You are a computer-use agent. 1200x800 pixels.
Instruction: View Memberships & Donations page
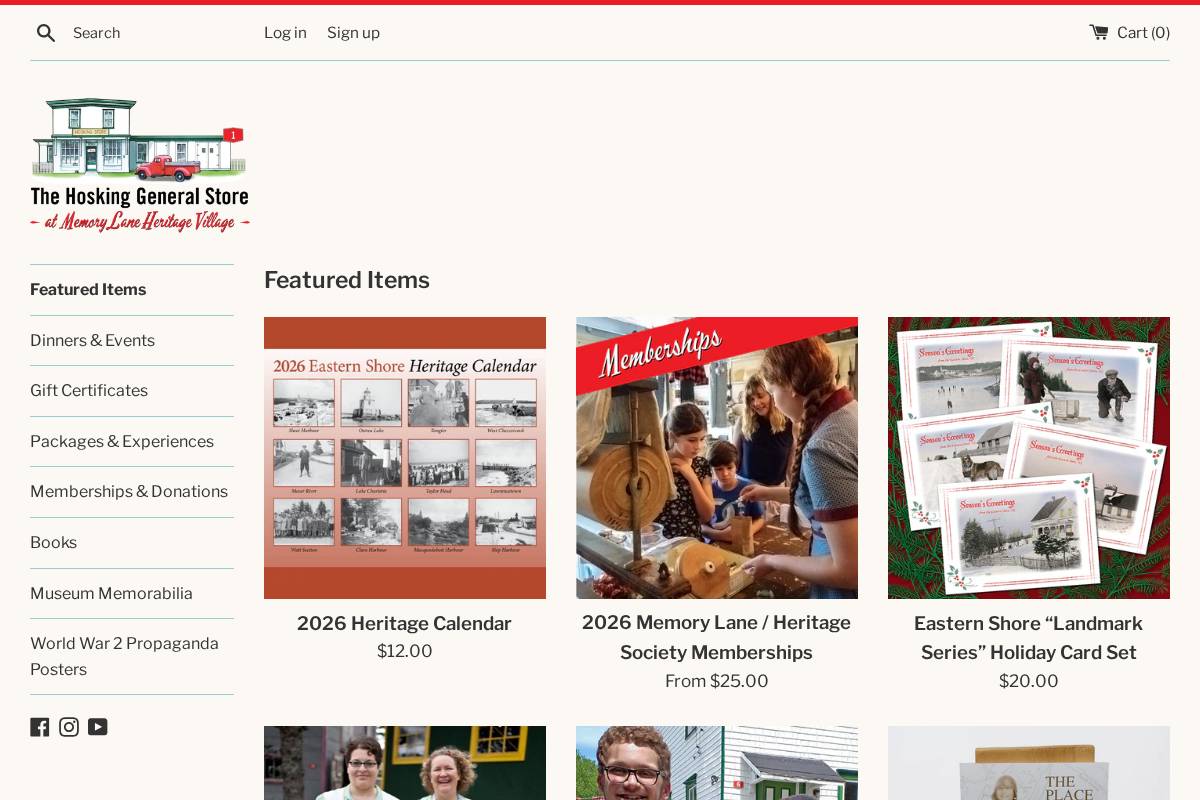point(129,492)
